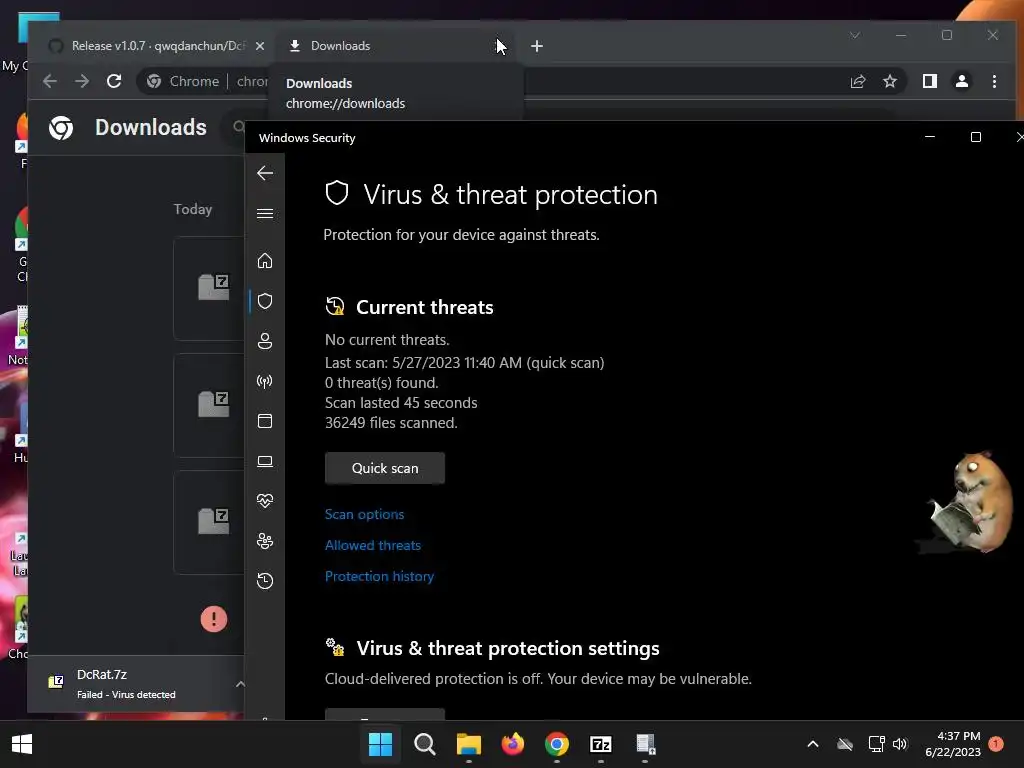Viewport: 1024px width, 768px height.
Task: Switch to Release v1.0.7 tab
Action: pos(157,46)
